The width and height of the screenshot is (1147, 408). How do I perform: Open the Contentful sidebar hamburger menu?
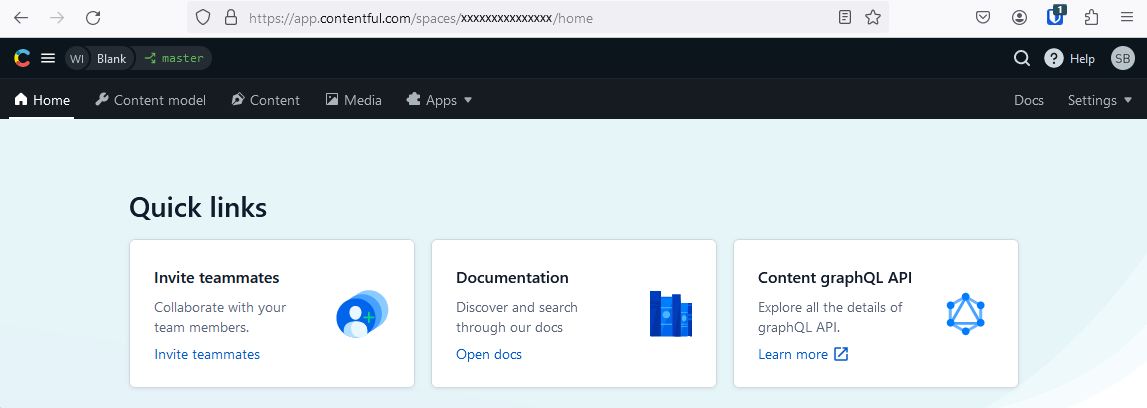point(48,58)
